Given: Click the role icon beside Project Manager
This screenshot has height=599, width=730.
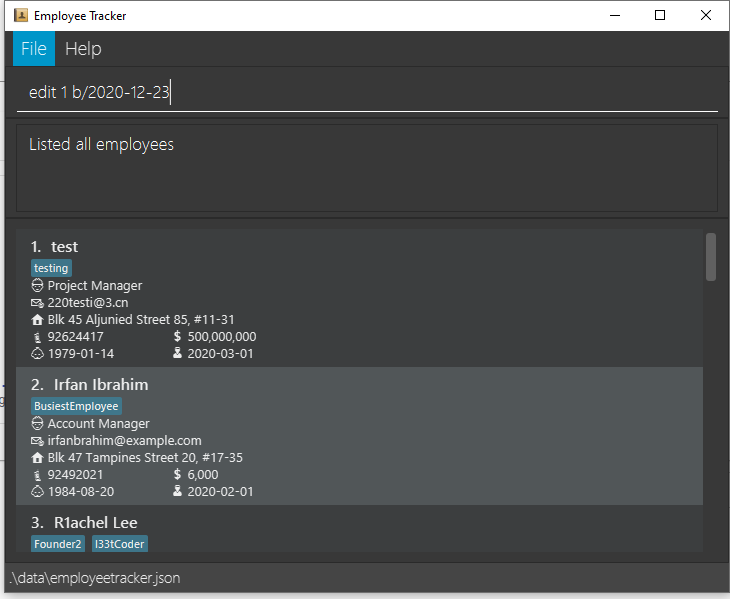Looking at the screenshot, I should [x=37, y=285].
